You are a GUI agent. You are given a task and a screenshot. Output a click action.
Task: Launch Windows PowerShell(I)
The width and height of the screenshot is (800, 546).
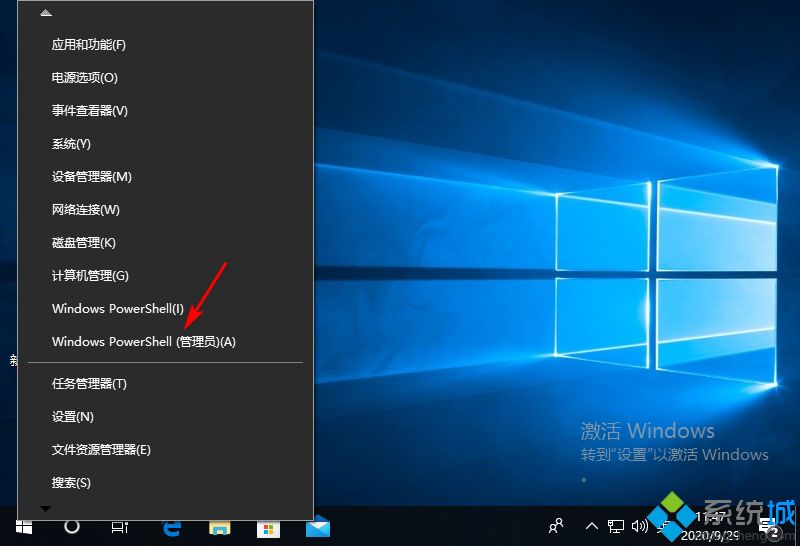click(x=165, y=309)
